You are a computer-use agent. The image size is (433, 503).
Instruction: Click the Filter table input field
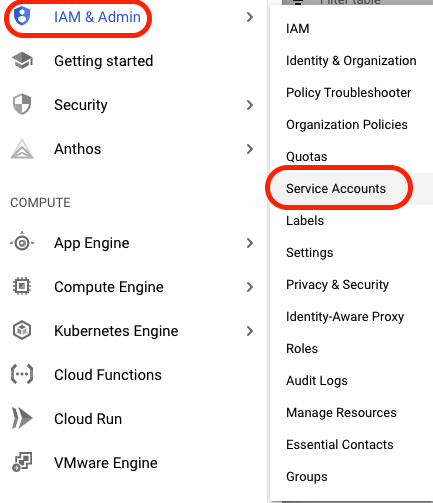coord(357,2)
